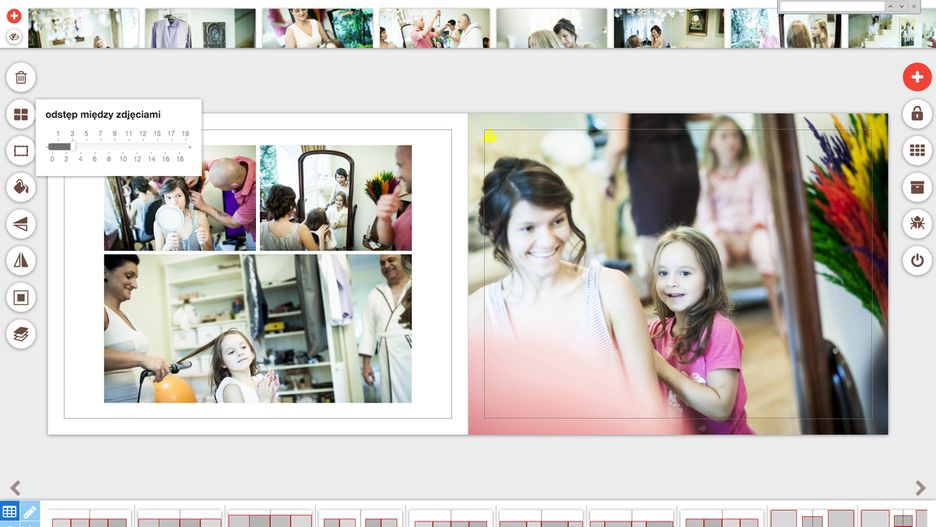
Task: Select the dark room with painting thumbnail
Action: click(x=669, y=28)
